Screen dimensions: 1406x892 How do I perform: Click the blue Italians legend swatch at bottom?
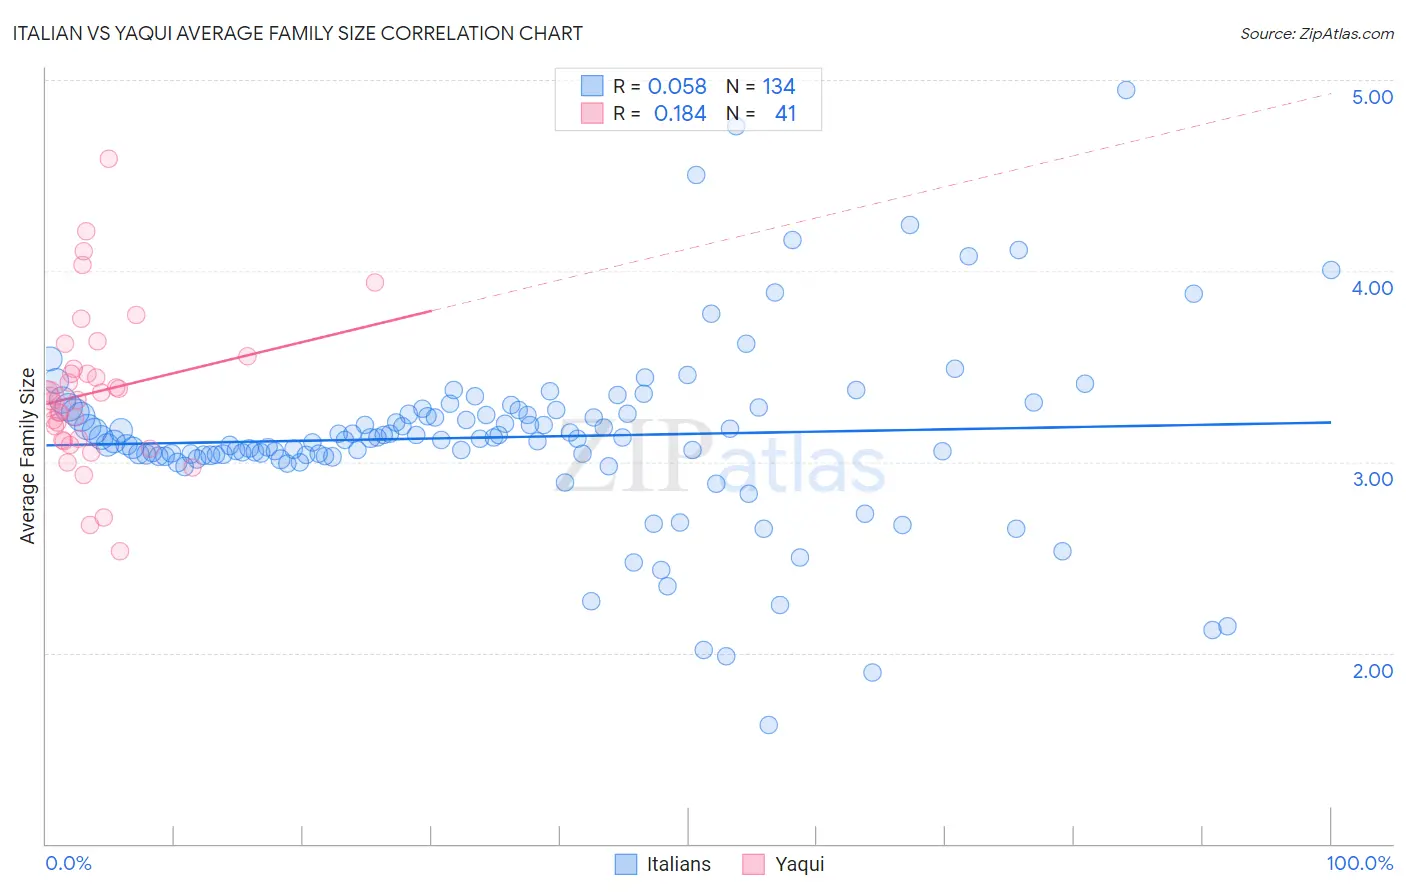click(626, 864)
